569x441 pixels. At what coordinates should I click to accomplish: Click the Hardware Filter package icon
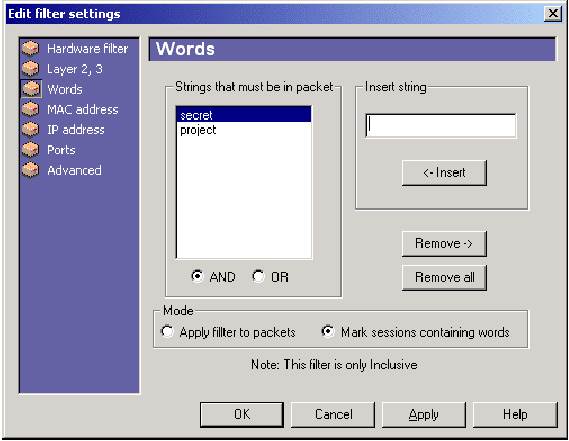pos(30,48)
